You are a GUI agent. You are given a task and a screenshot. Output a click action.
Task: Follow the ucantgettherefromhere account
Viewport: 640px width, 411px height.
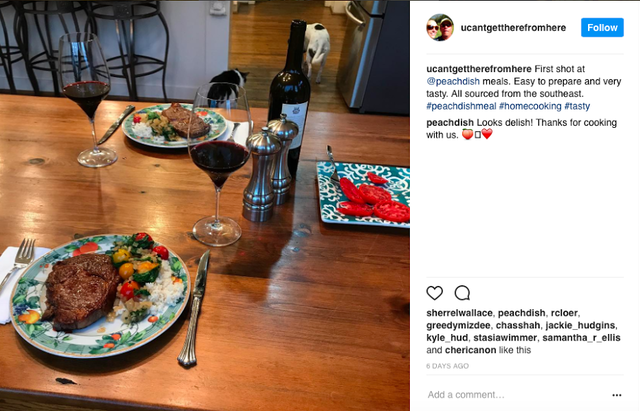coord(602,27)
